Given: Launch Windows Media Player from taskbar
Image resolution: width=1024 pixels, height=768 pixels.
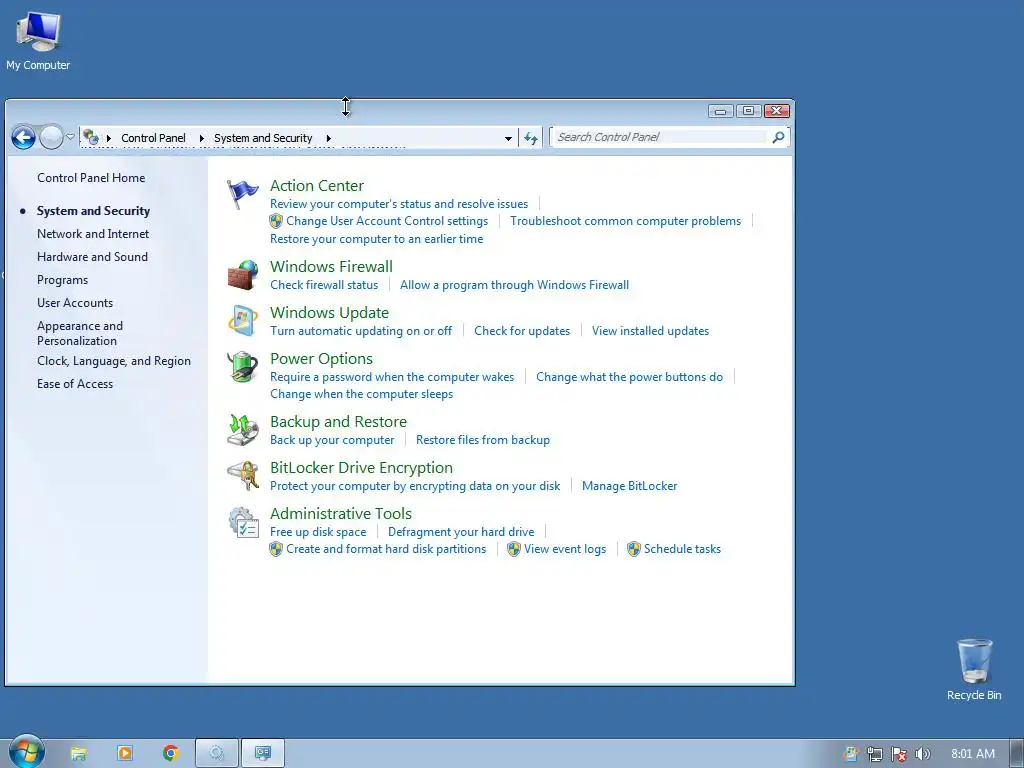Looking at the screenshot, I should (x=125, y=754).
